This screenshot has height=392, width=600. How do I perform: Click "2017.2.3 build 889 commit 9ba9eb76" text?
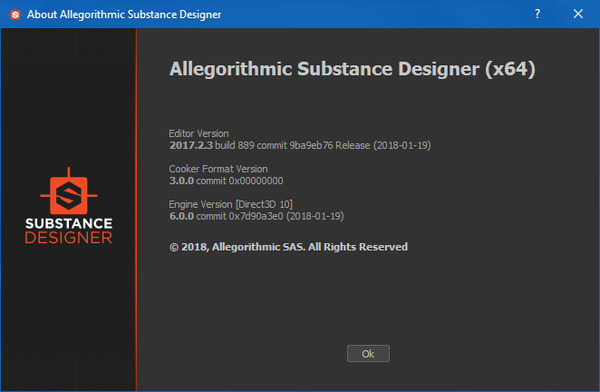[251, 145]
